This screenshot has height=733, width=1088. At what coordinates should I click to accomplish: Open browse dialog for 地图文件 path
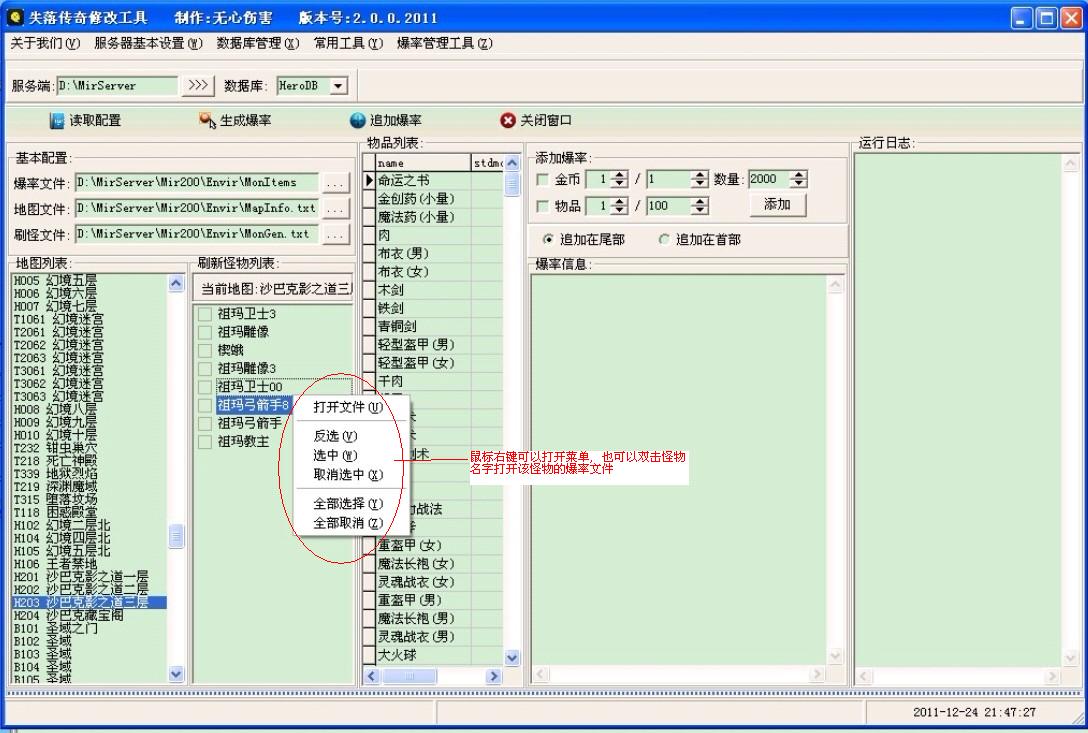(335, 209)
